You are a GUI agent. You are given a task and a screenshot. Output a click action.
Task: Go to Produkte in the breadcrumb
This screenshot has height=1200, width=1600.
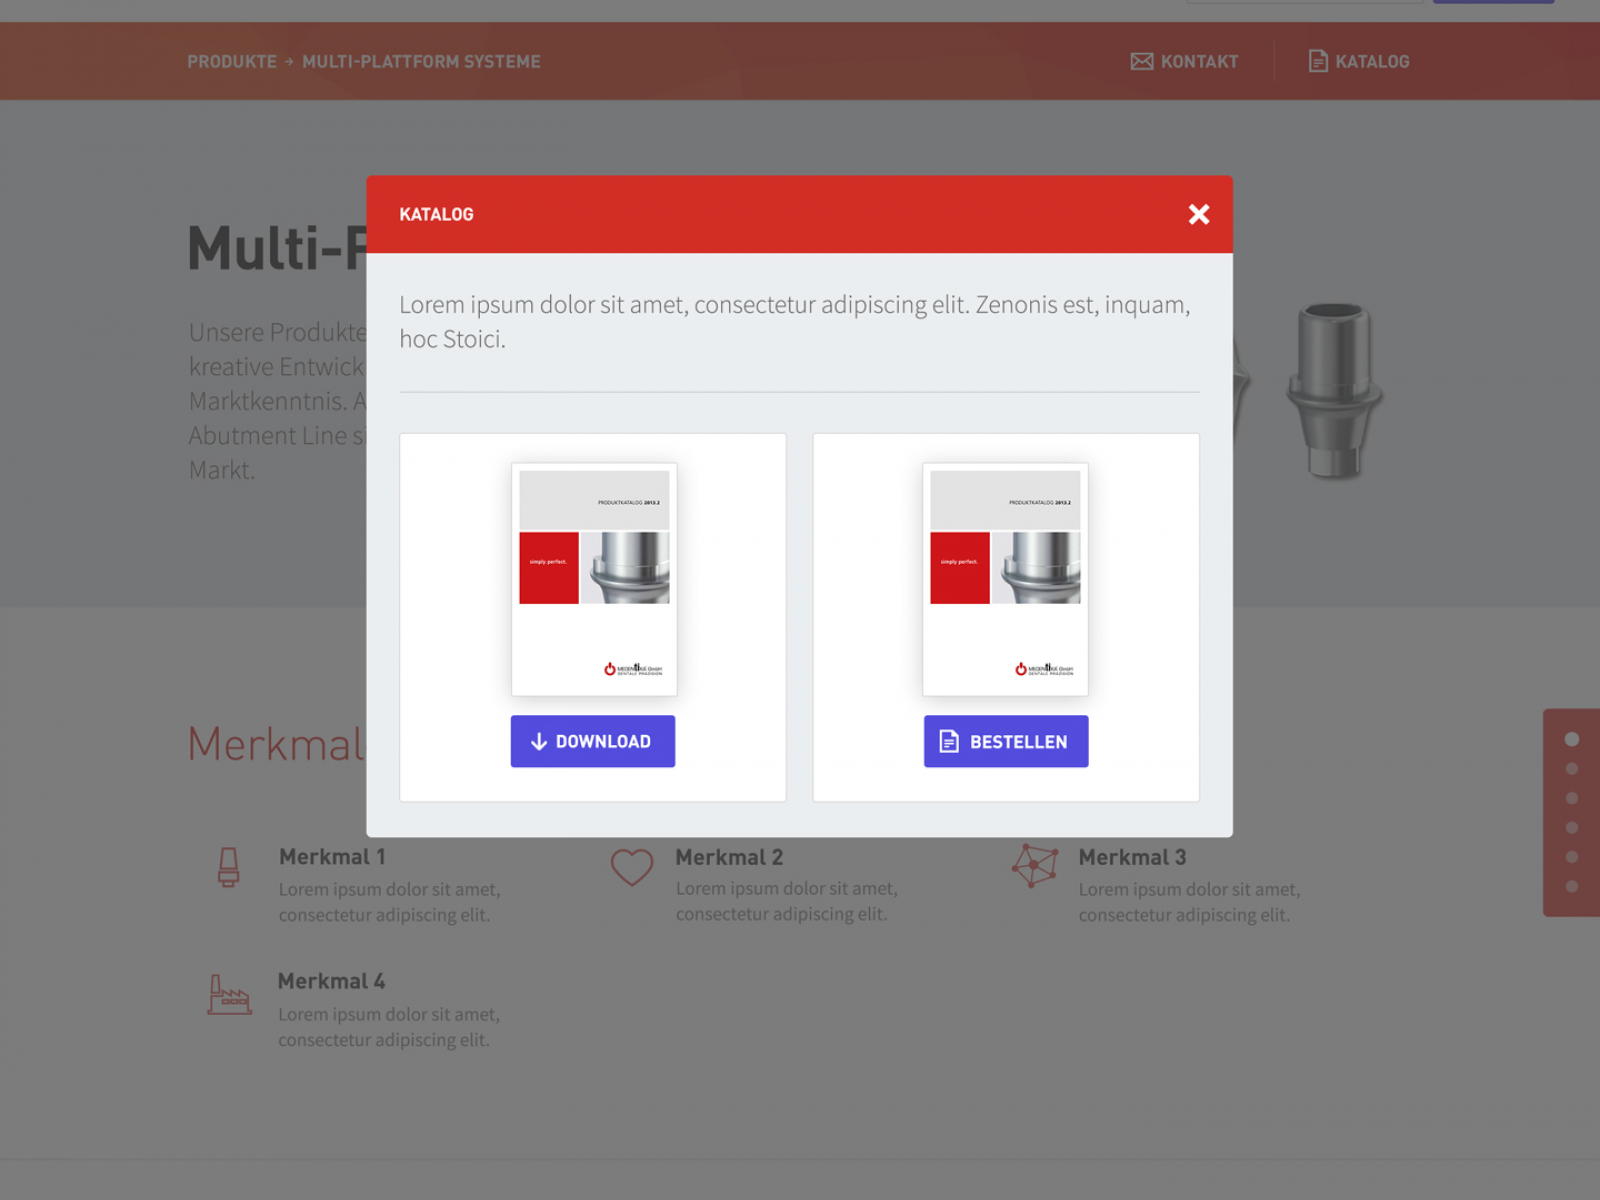click(x=231, y=62)
